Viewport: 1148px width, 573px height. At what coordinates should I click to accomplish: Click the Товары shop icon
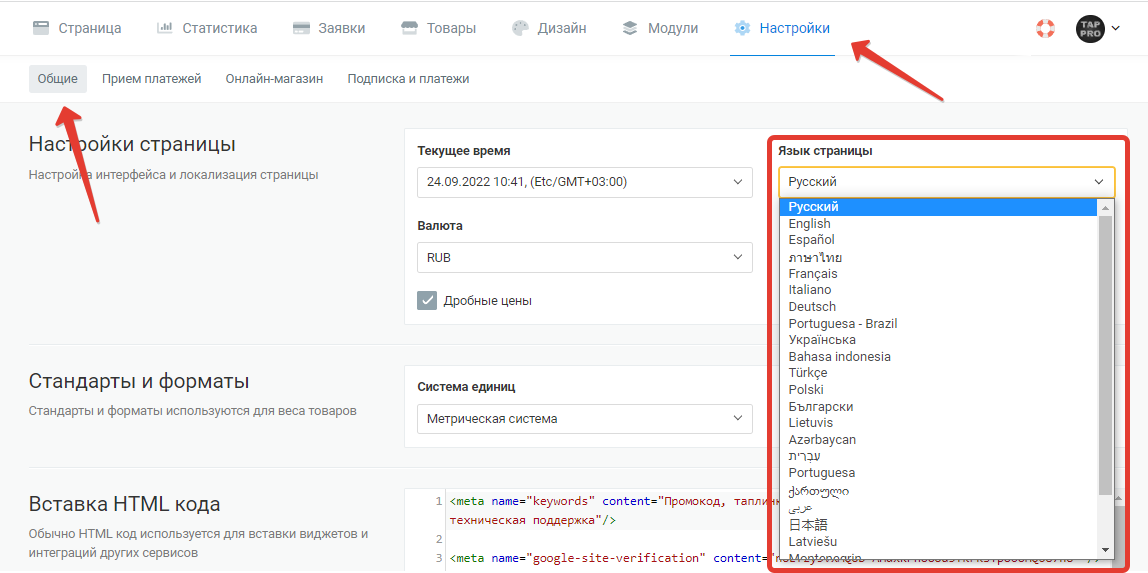pyautogui.click(x=410, y=29)
